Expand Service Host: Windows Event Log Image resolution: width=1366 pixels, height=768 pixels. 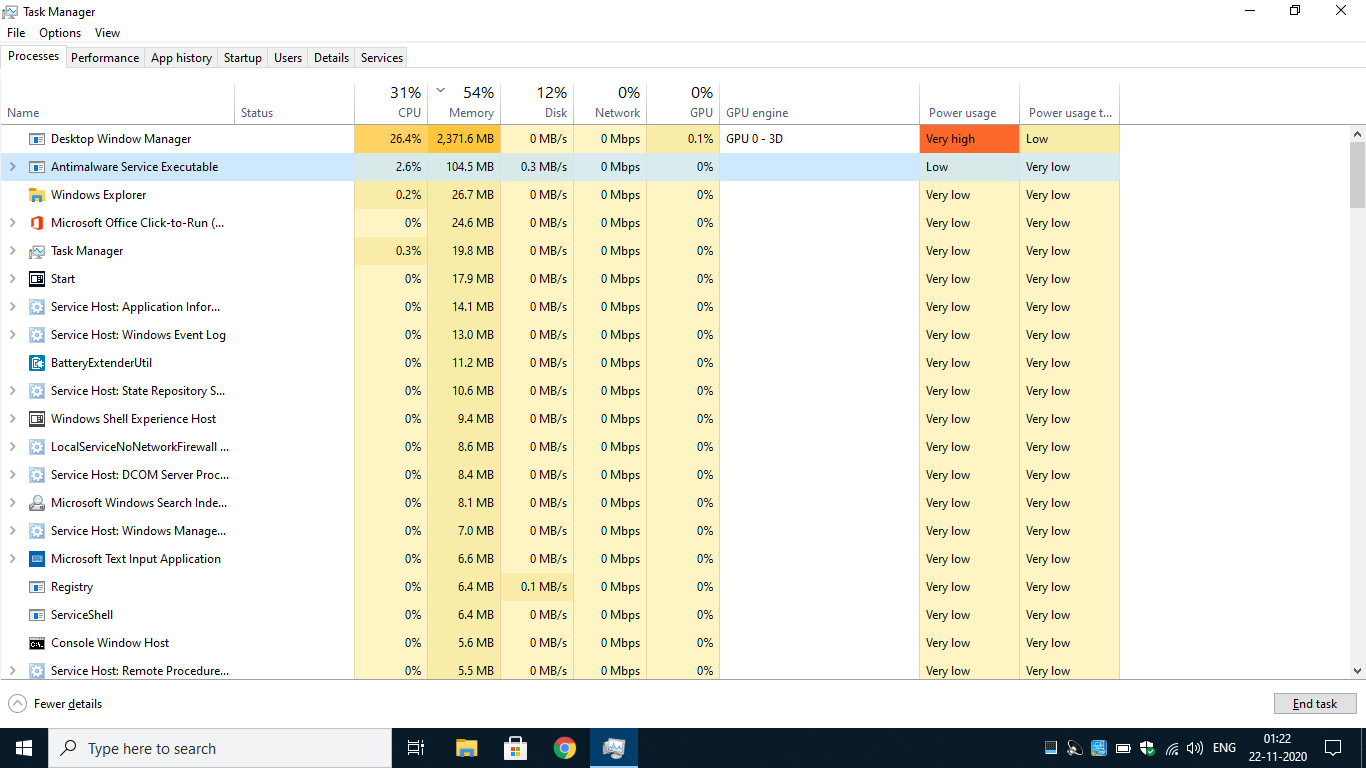pyautogui.click(x=12, y=335)
